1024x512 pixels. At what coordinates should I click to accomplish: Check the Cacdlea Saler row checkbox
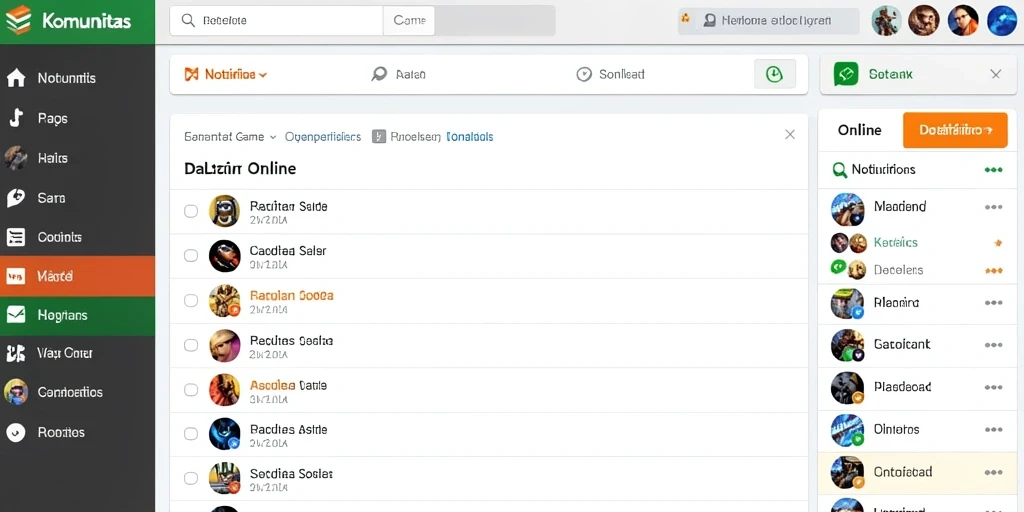pyautogui.click(x=191, y=255)
